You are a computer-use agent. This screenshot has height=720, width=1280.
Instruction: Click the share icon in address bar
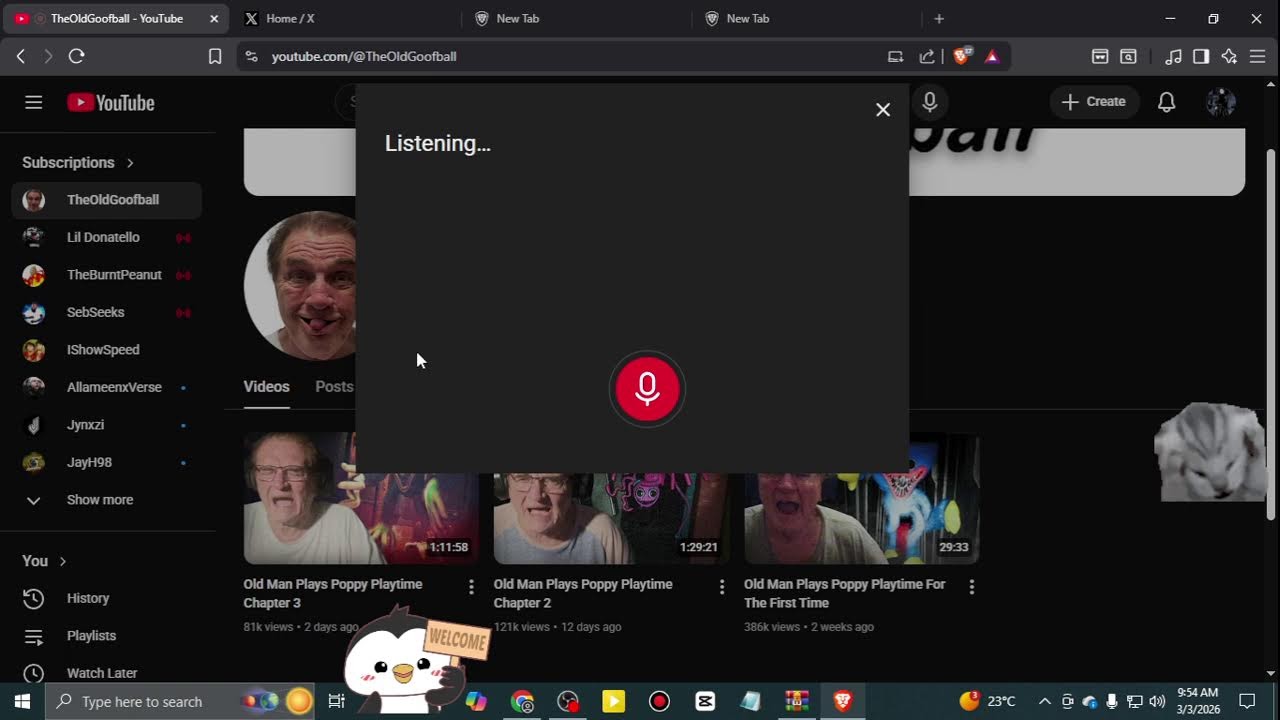coord(927,56)
